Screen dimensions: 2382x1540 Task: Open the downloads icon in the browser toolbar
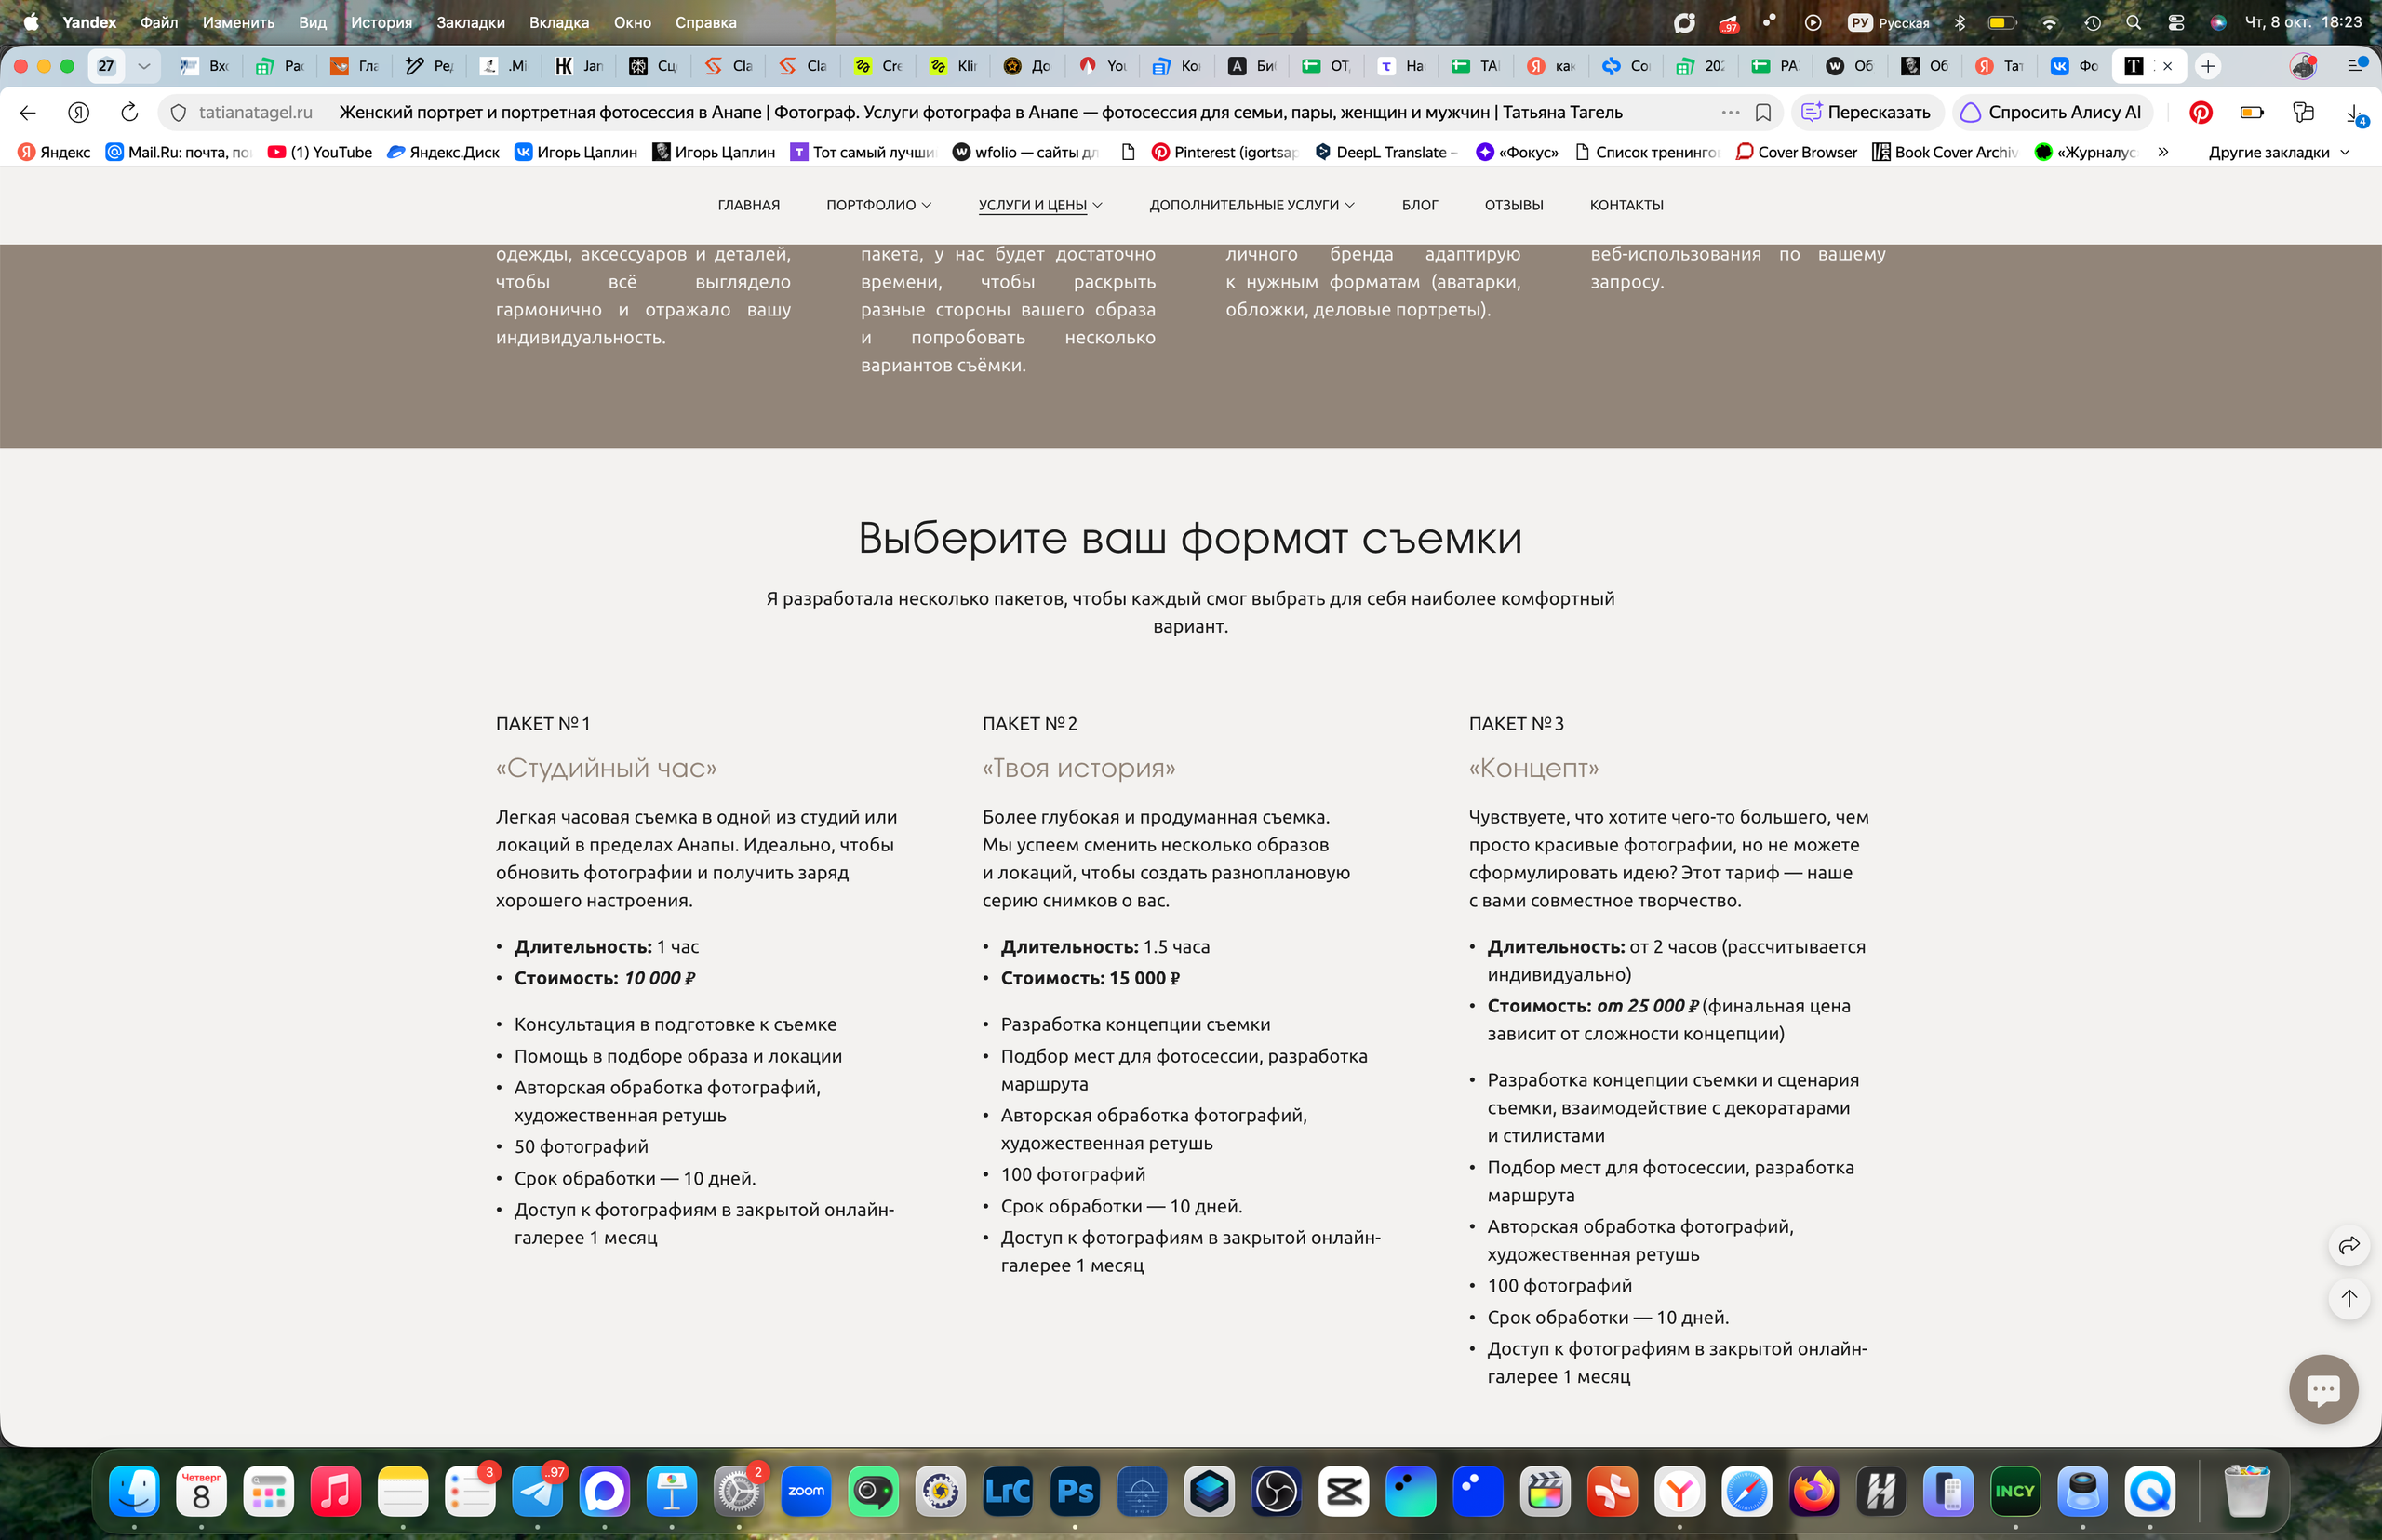2355,113
